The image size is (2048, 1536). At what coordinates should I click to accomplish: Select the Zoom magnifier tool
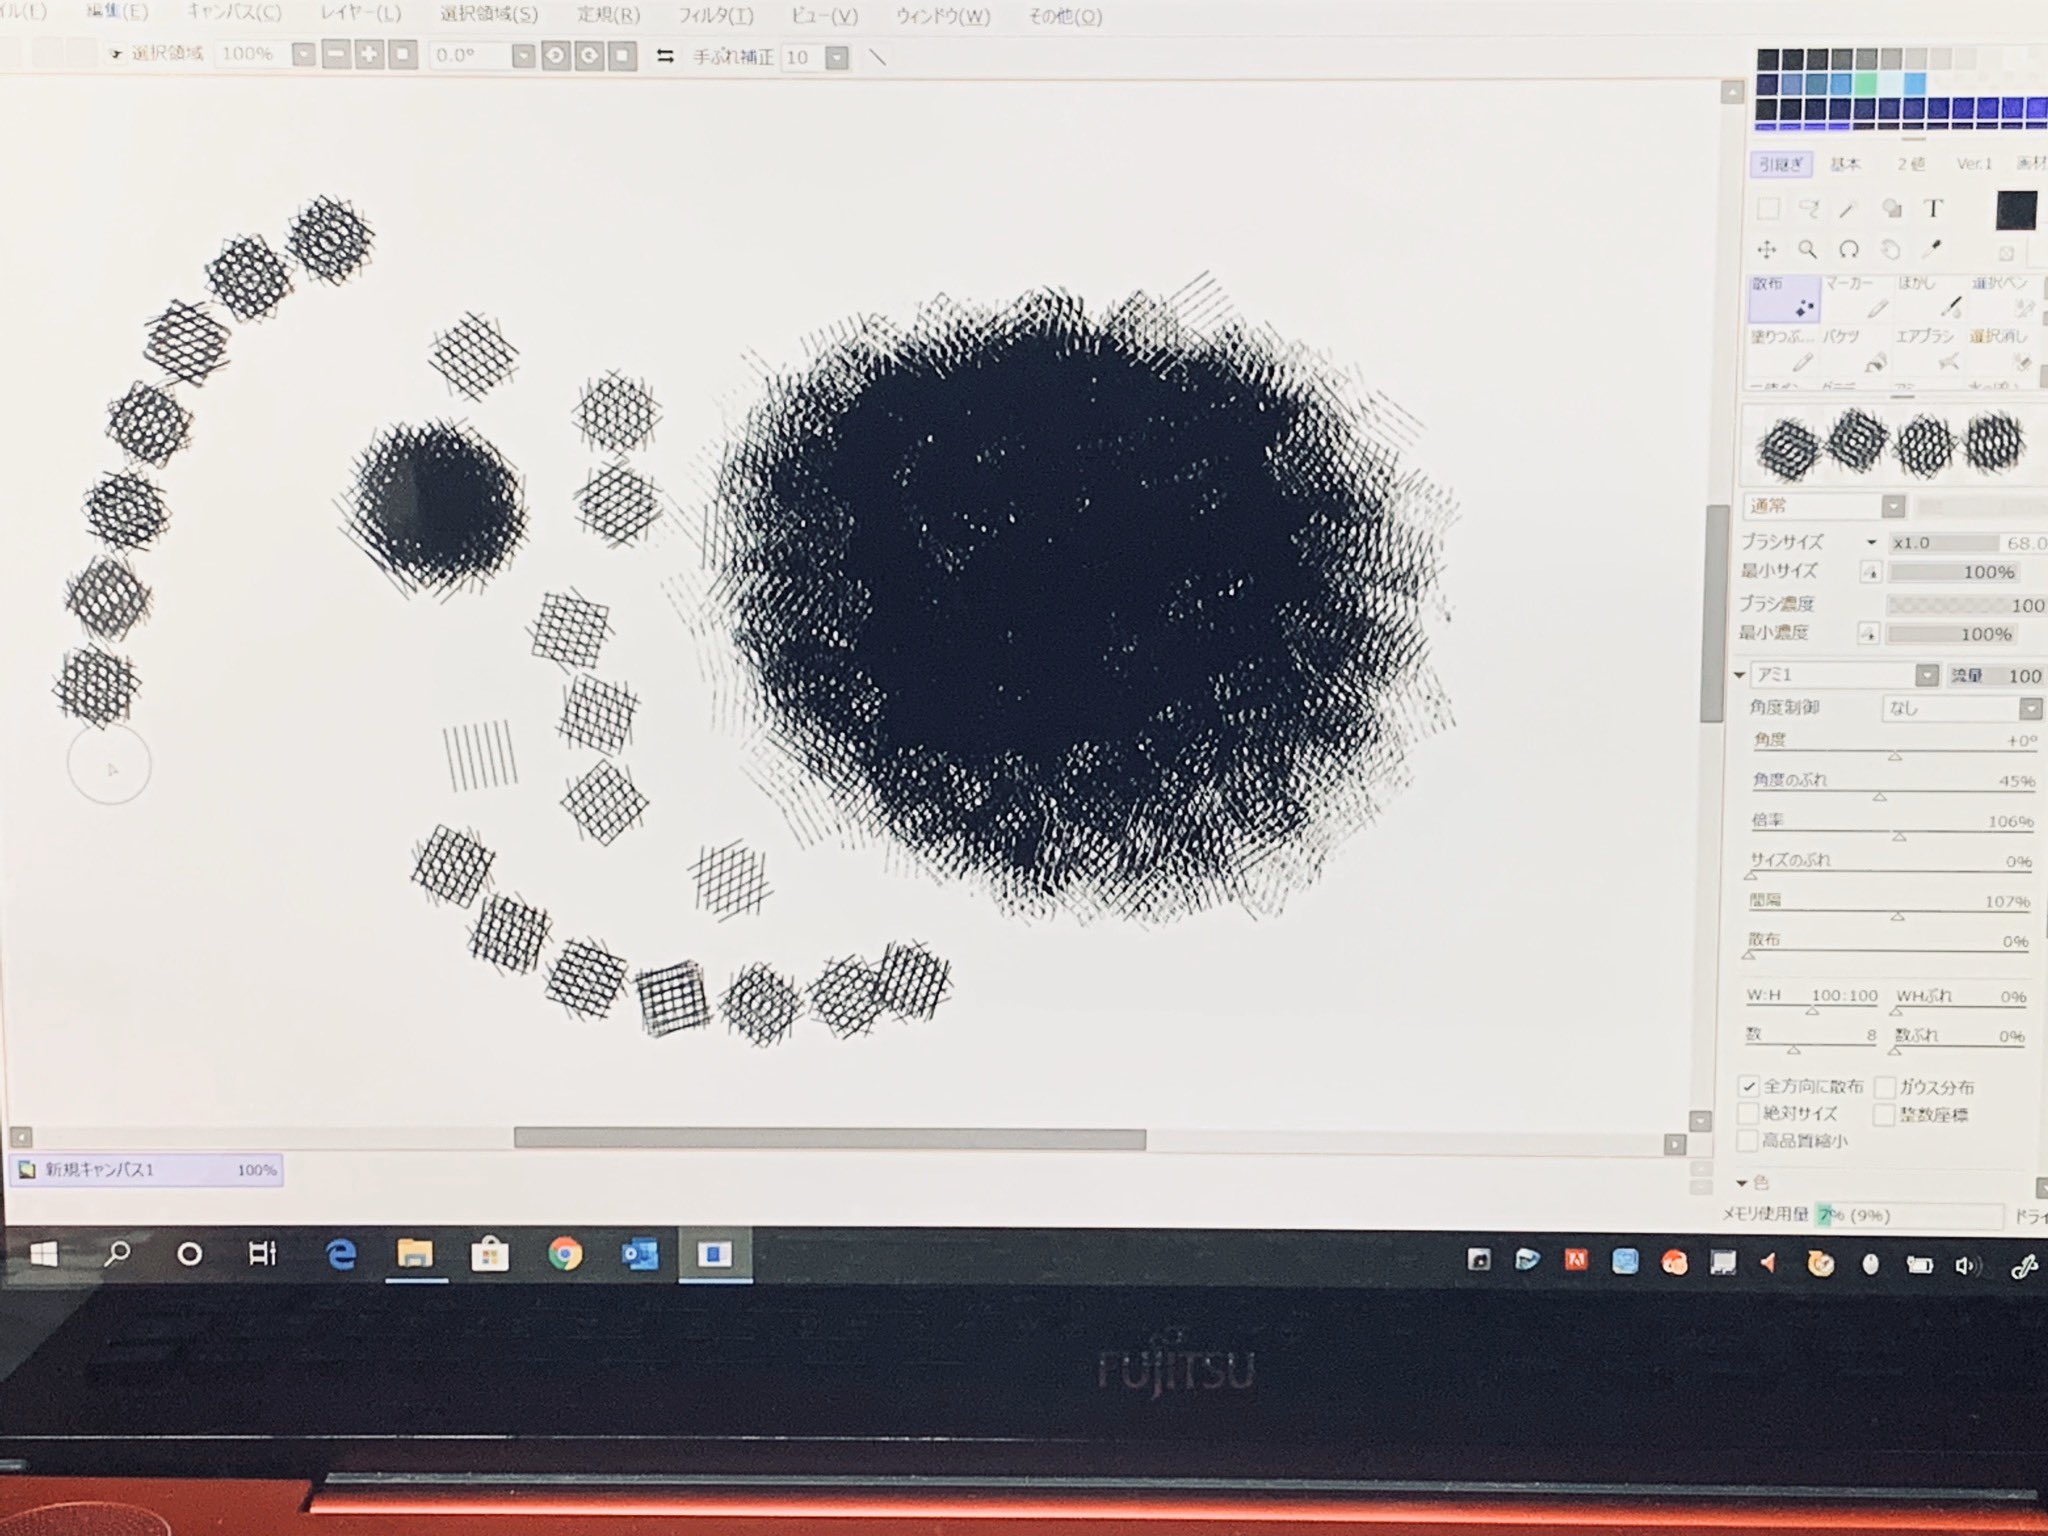(x=1807, y=249)
